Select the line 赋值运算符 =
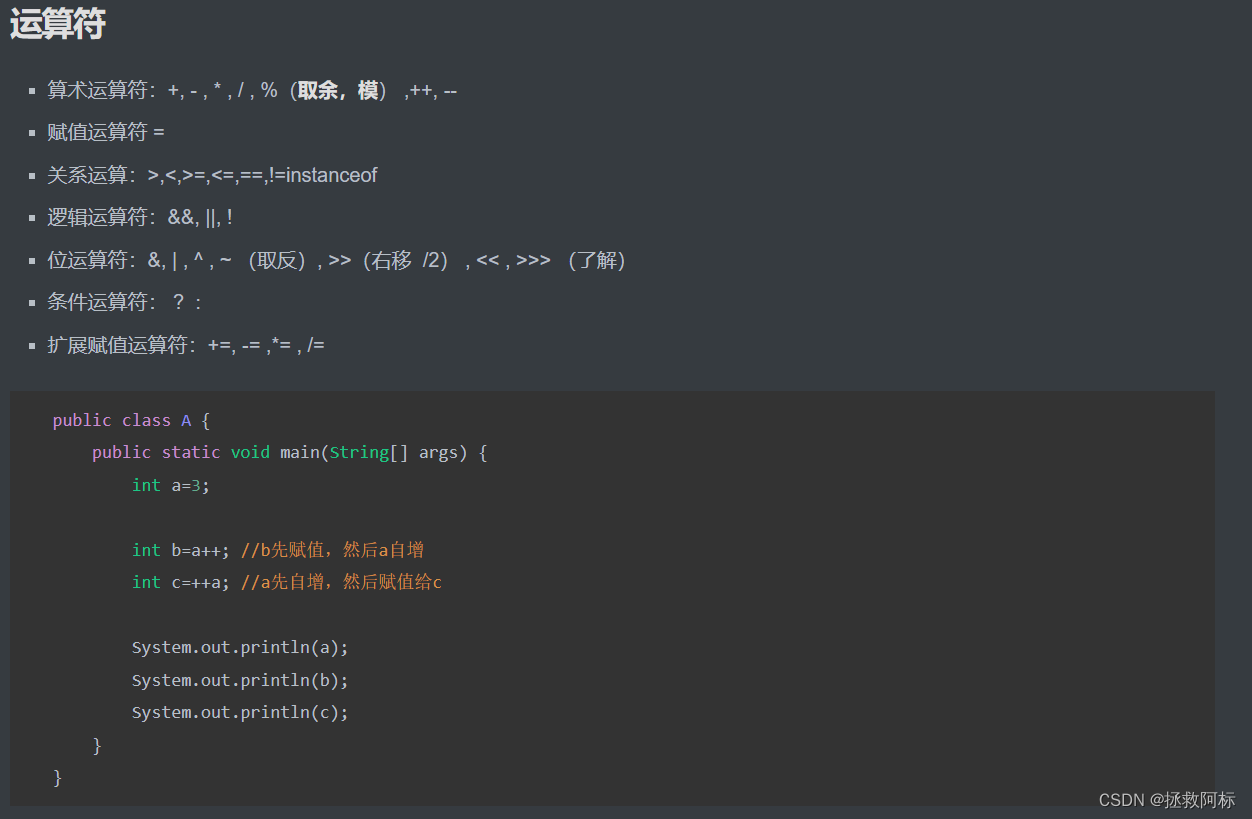The image size is (1252, 819). [106, 132]
